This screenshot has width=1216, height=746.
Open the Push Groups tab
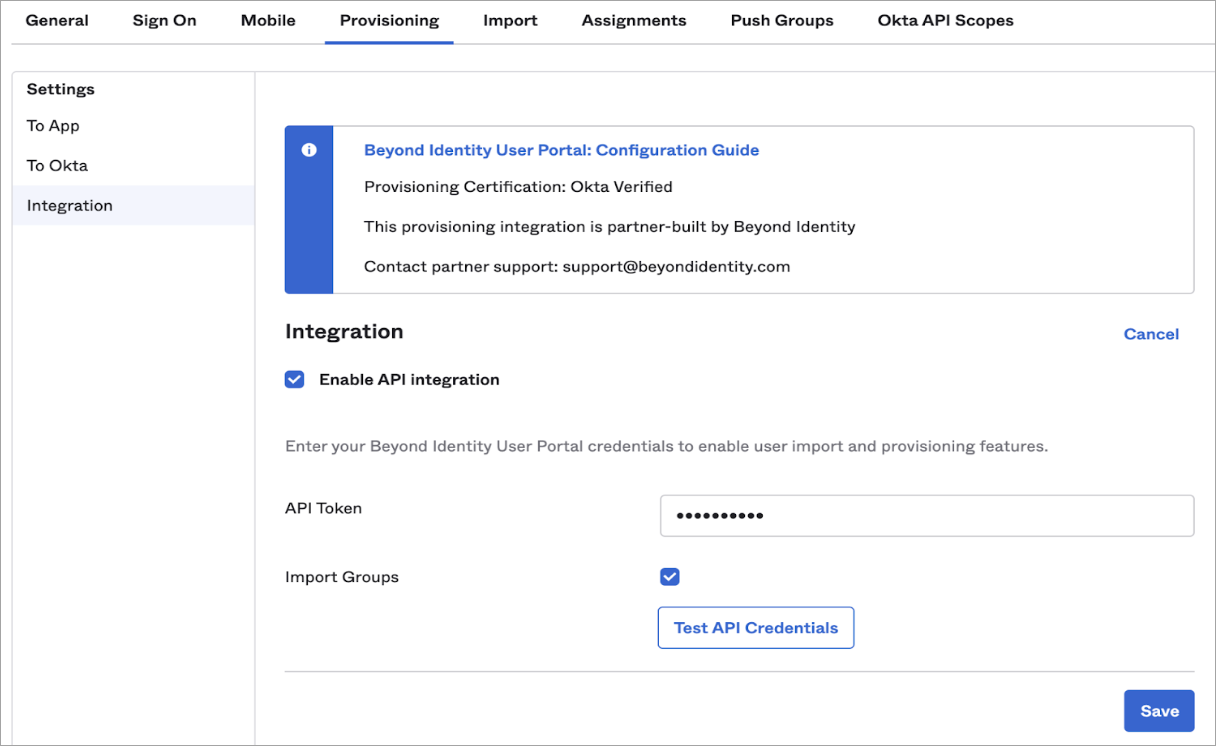click(x=782, y=21)
